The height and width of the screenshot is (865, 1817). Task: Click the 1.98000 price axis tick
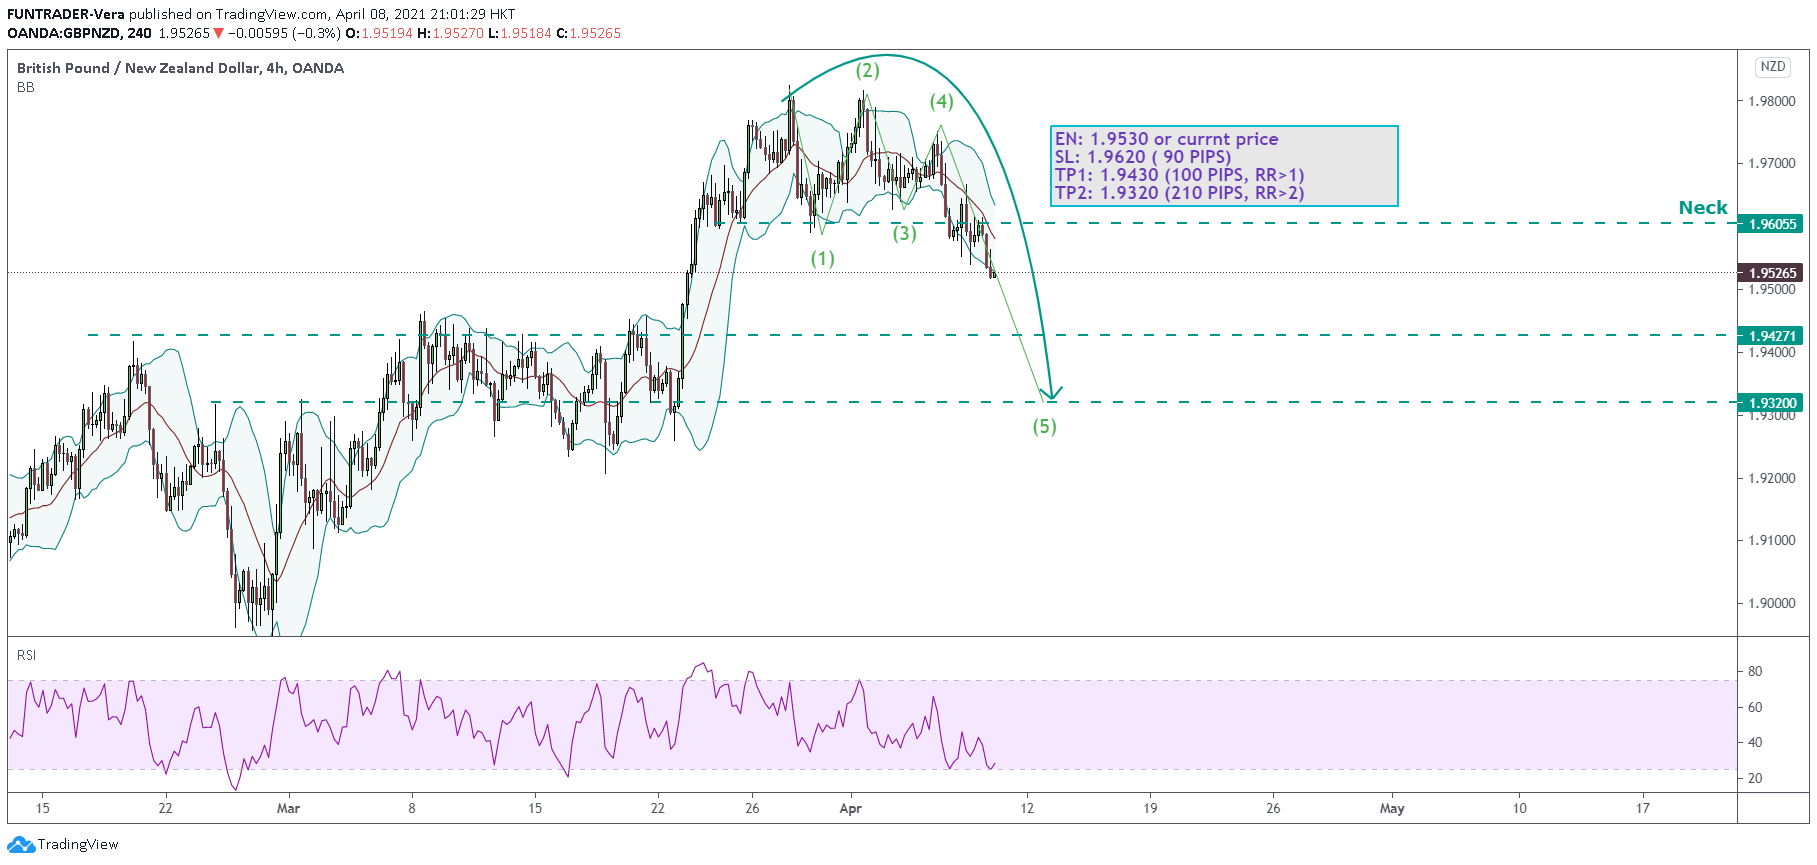coord(1771,101)
